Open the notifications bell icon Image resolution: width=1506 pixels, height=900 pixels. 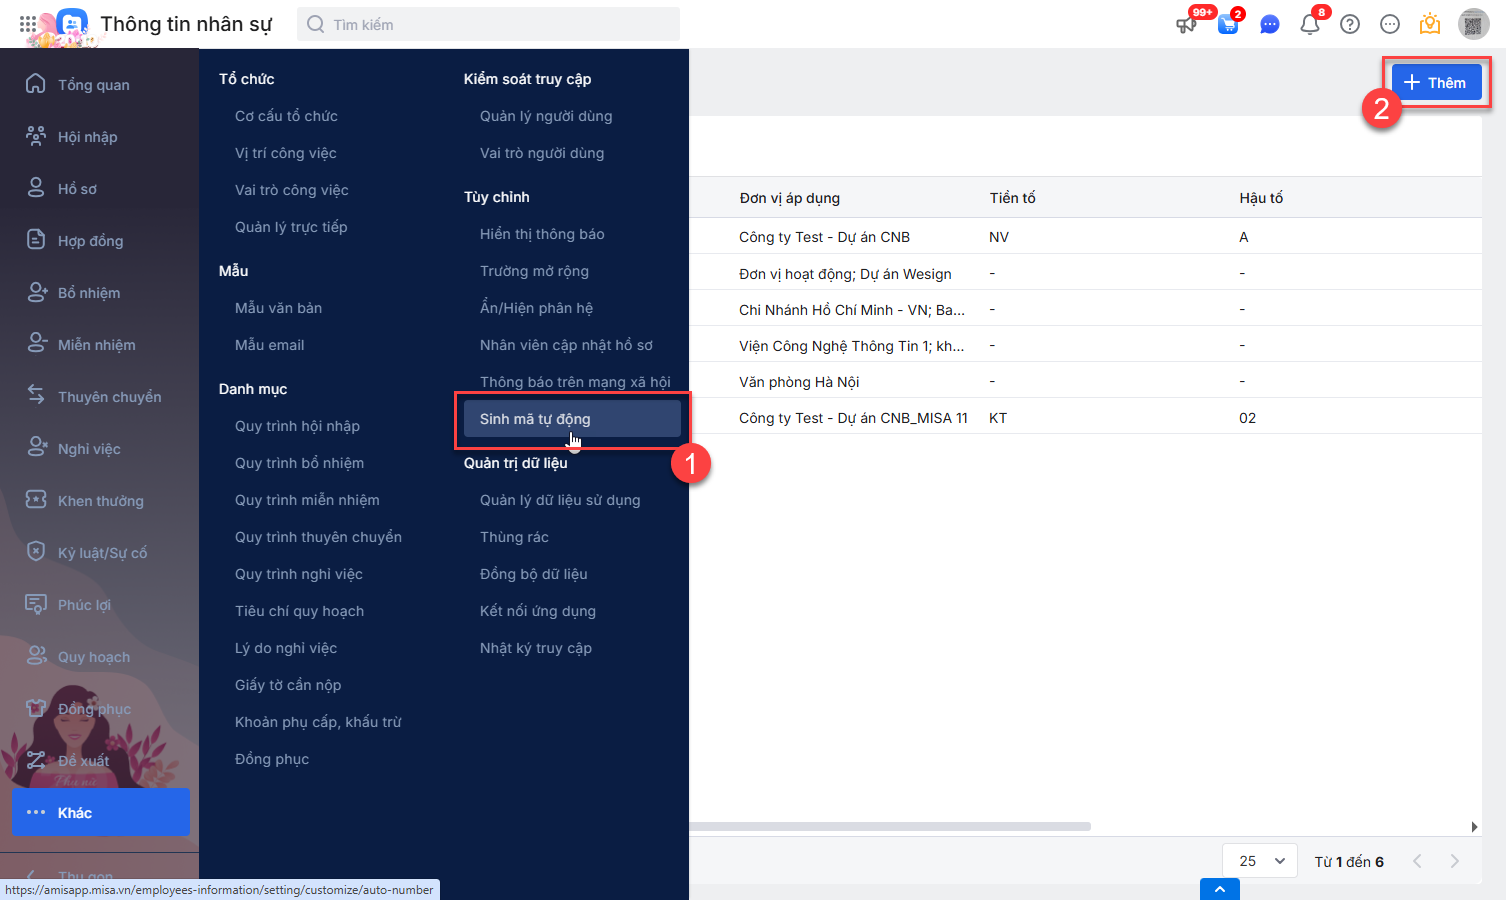[x=1310, y=24]
